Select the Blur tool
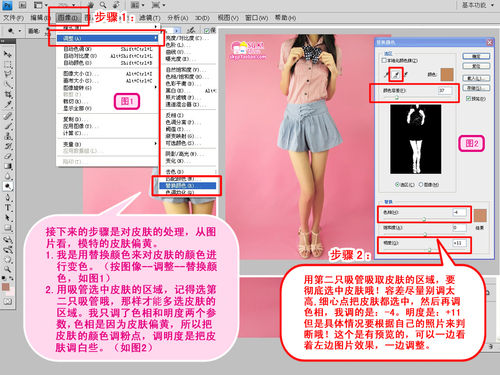The image size is (500, 375). tap(7, 176)
